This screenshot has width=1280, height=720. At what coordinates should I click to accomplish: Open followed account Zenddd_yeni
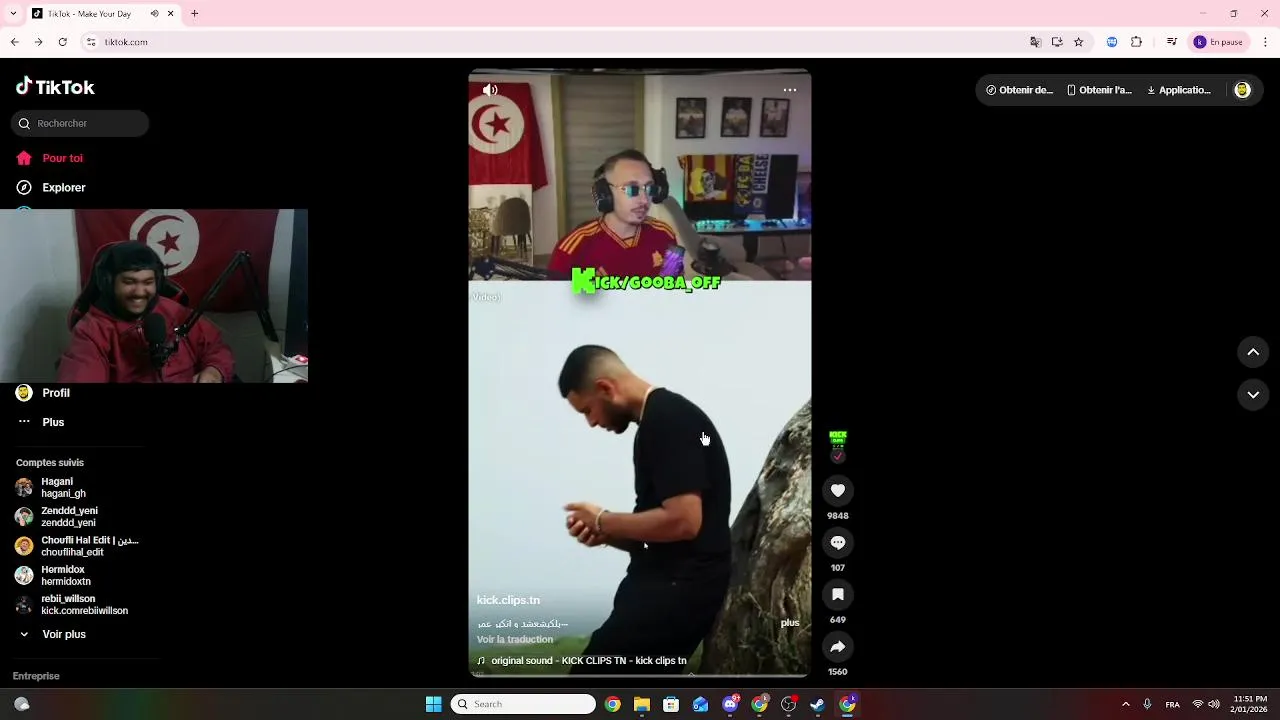point(58,516)
